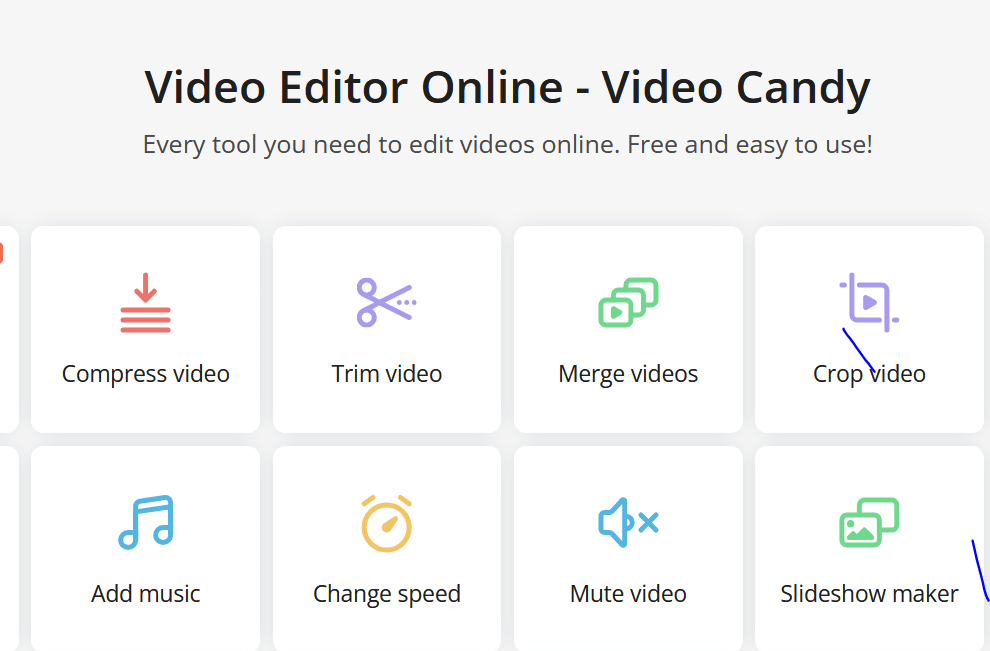Click the Change speed stopwatch icon
990x651 pixels.
click(x=386, y=523)
